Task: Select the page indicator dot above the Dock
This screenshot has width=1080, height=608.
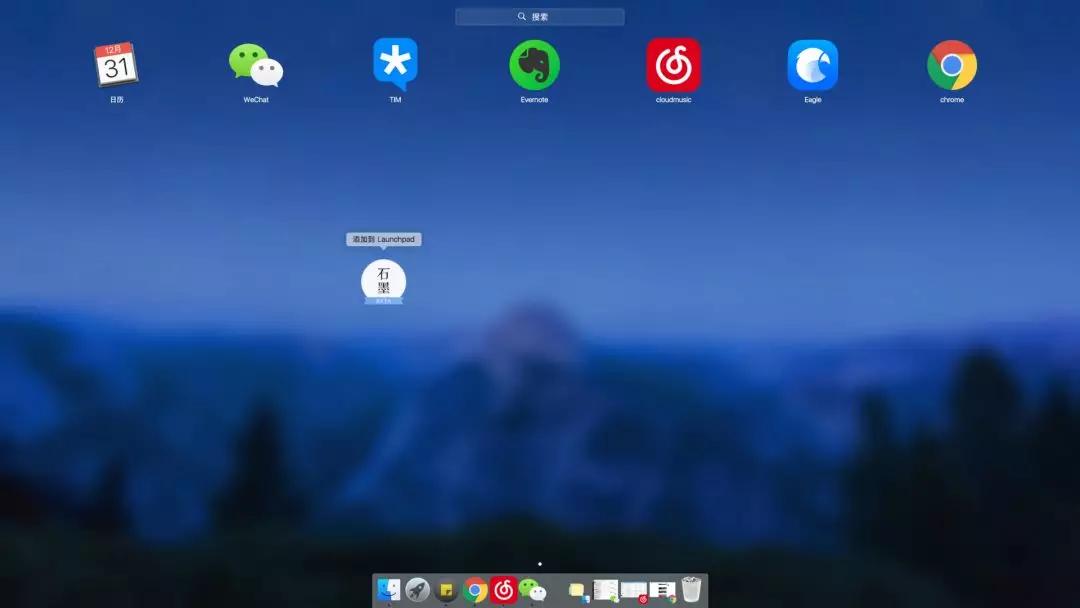Action: coord(540,563)
